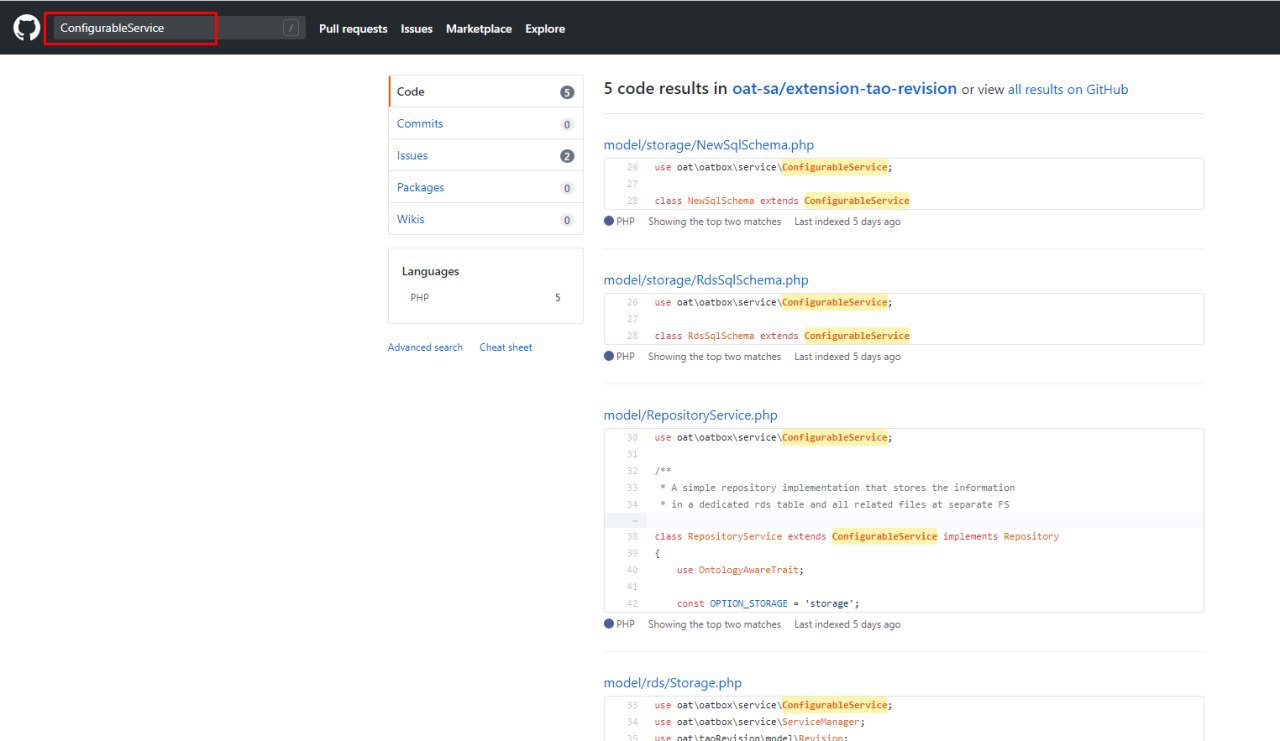Click 'class NewSqlSchema extends' code line

782,201
